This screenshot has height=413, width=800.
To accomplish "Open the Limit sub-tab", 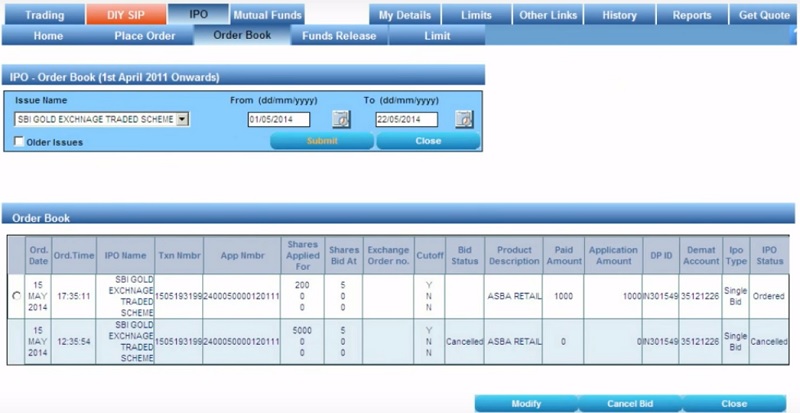I will pos(437,36).
